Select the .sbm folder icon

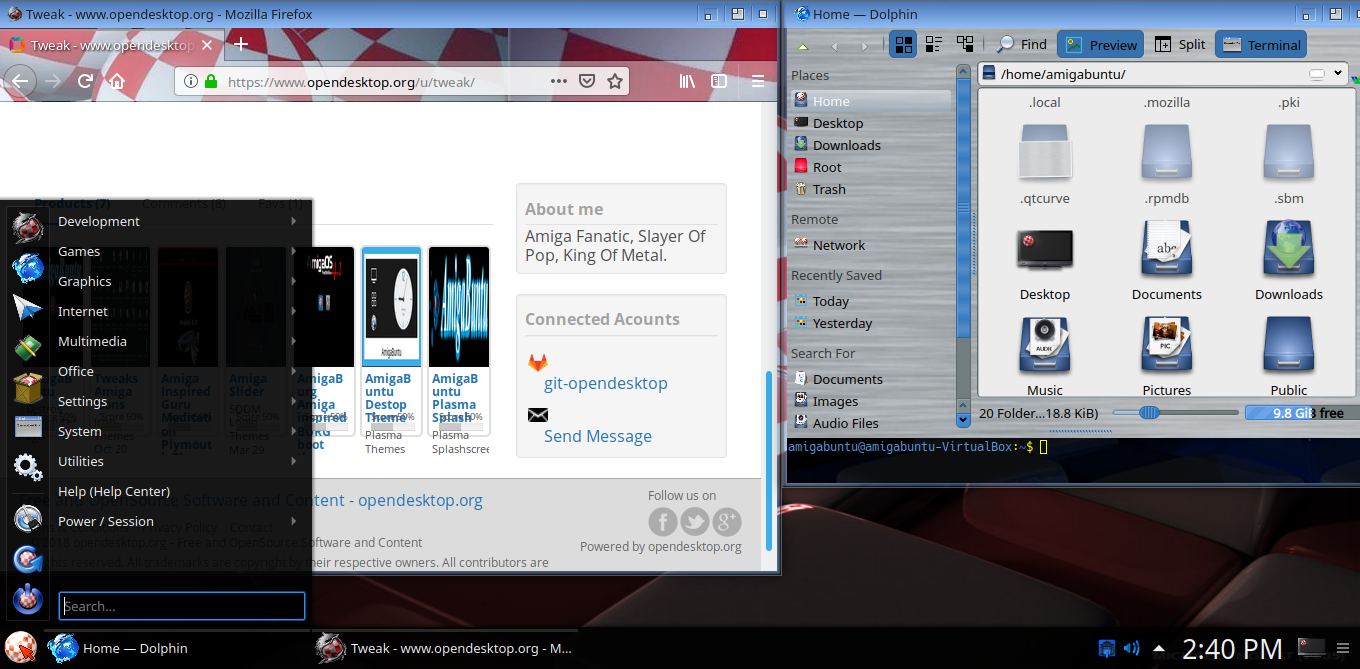1289,153
